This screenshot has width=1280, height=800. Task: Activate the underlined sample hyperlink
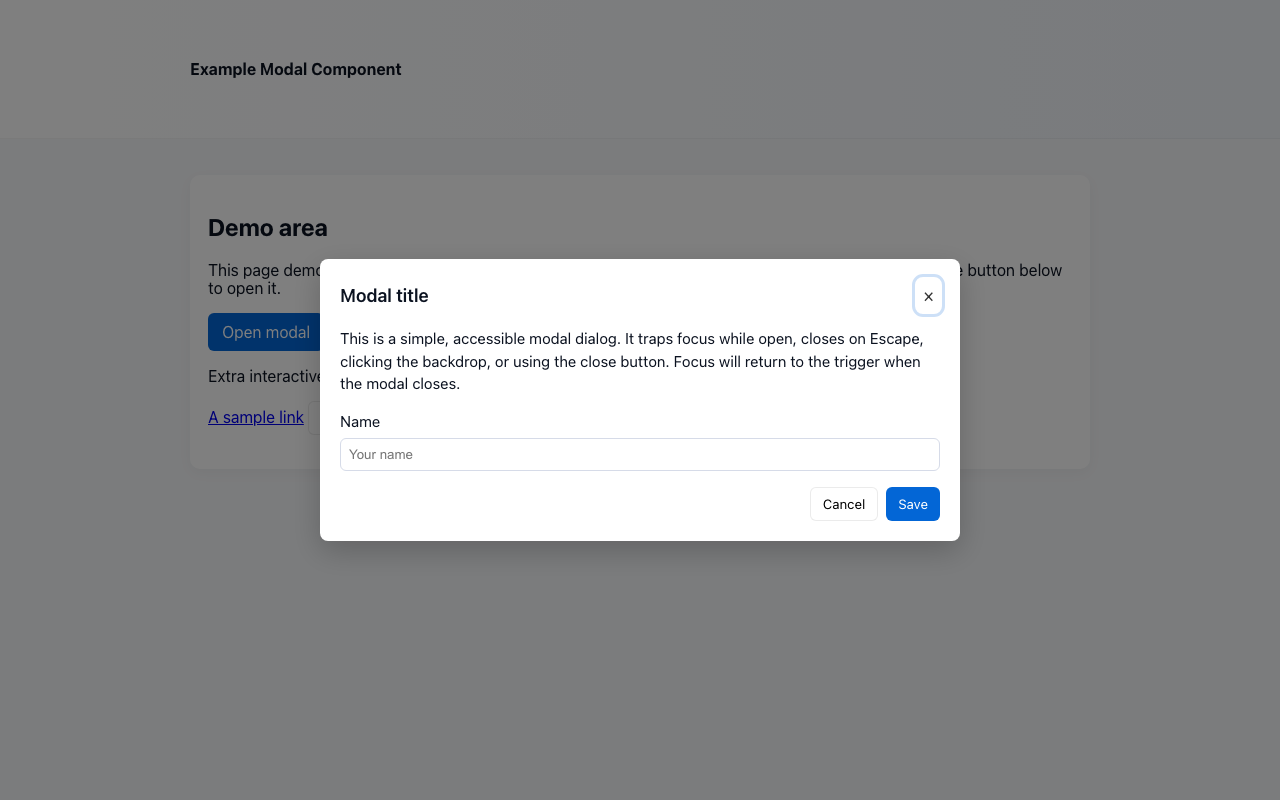[255, 417]
